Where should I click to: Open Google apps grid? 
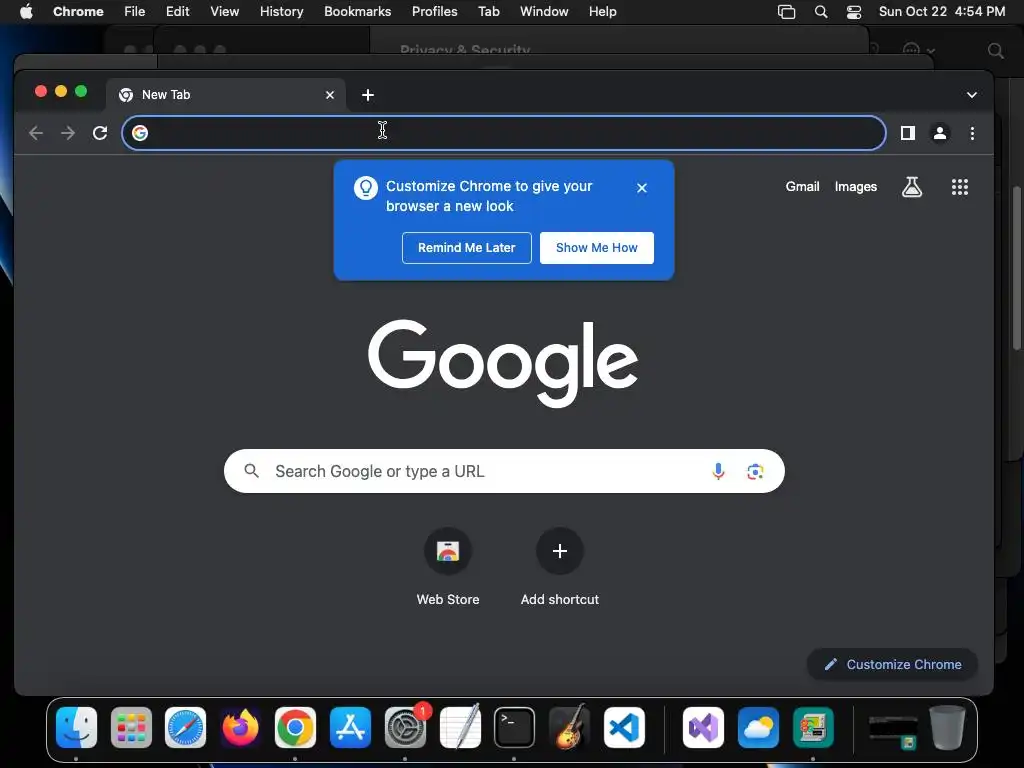[x=959, y=187]
